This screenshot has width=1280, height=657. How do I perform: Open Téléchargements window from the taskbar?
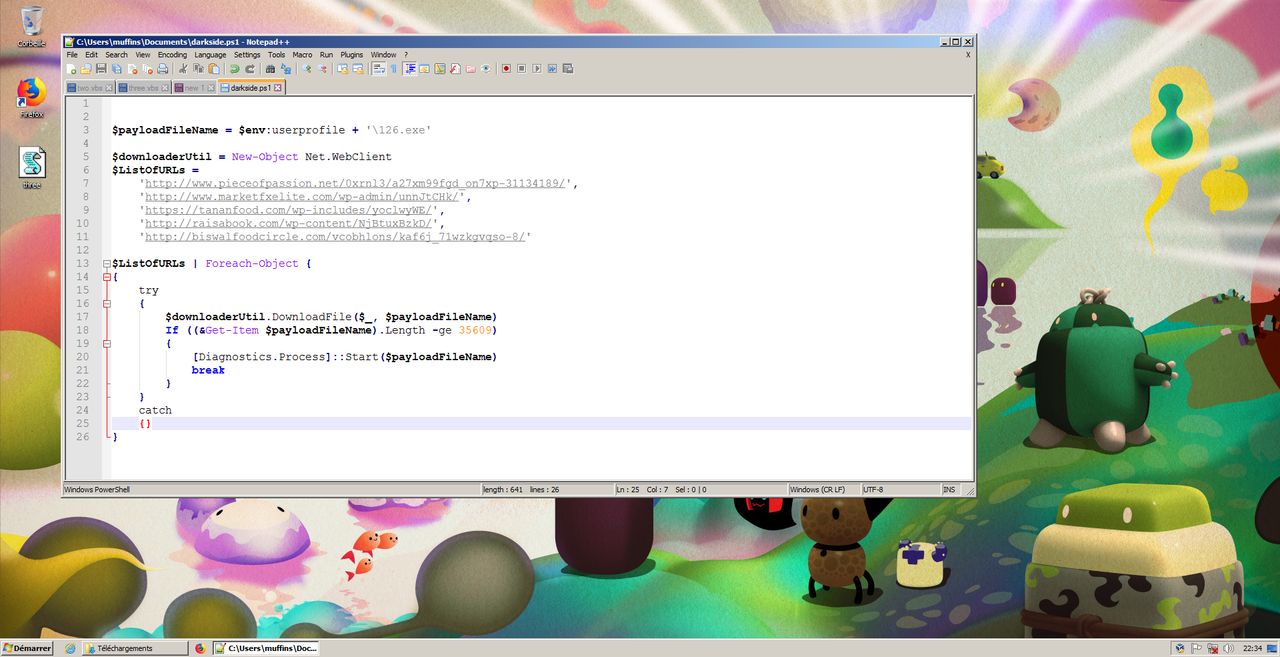134,648
